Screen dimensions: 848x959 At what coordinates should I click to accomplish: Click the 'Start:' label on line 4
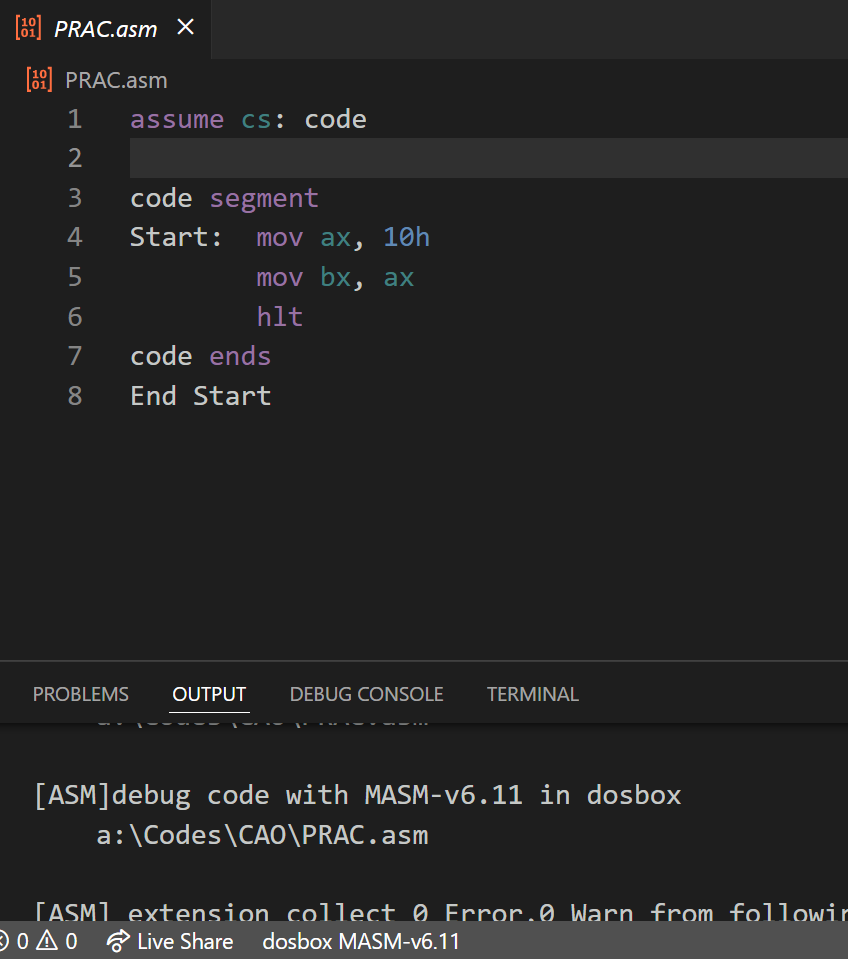(x=176, y=237)
